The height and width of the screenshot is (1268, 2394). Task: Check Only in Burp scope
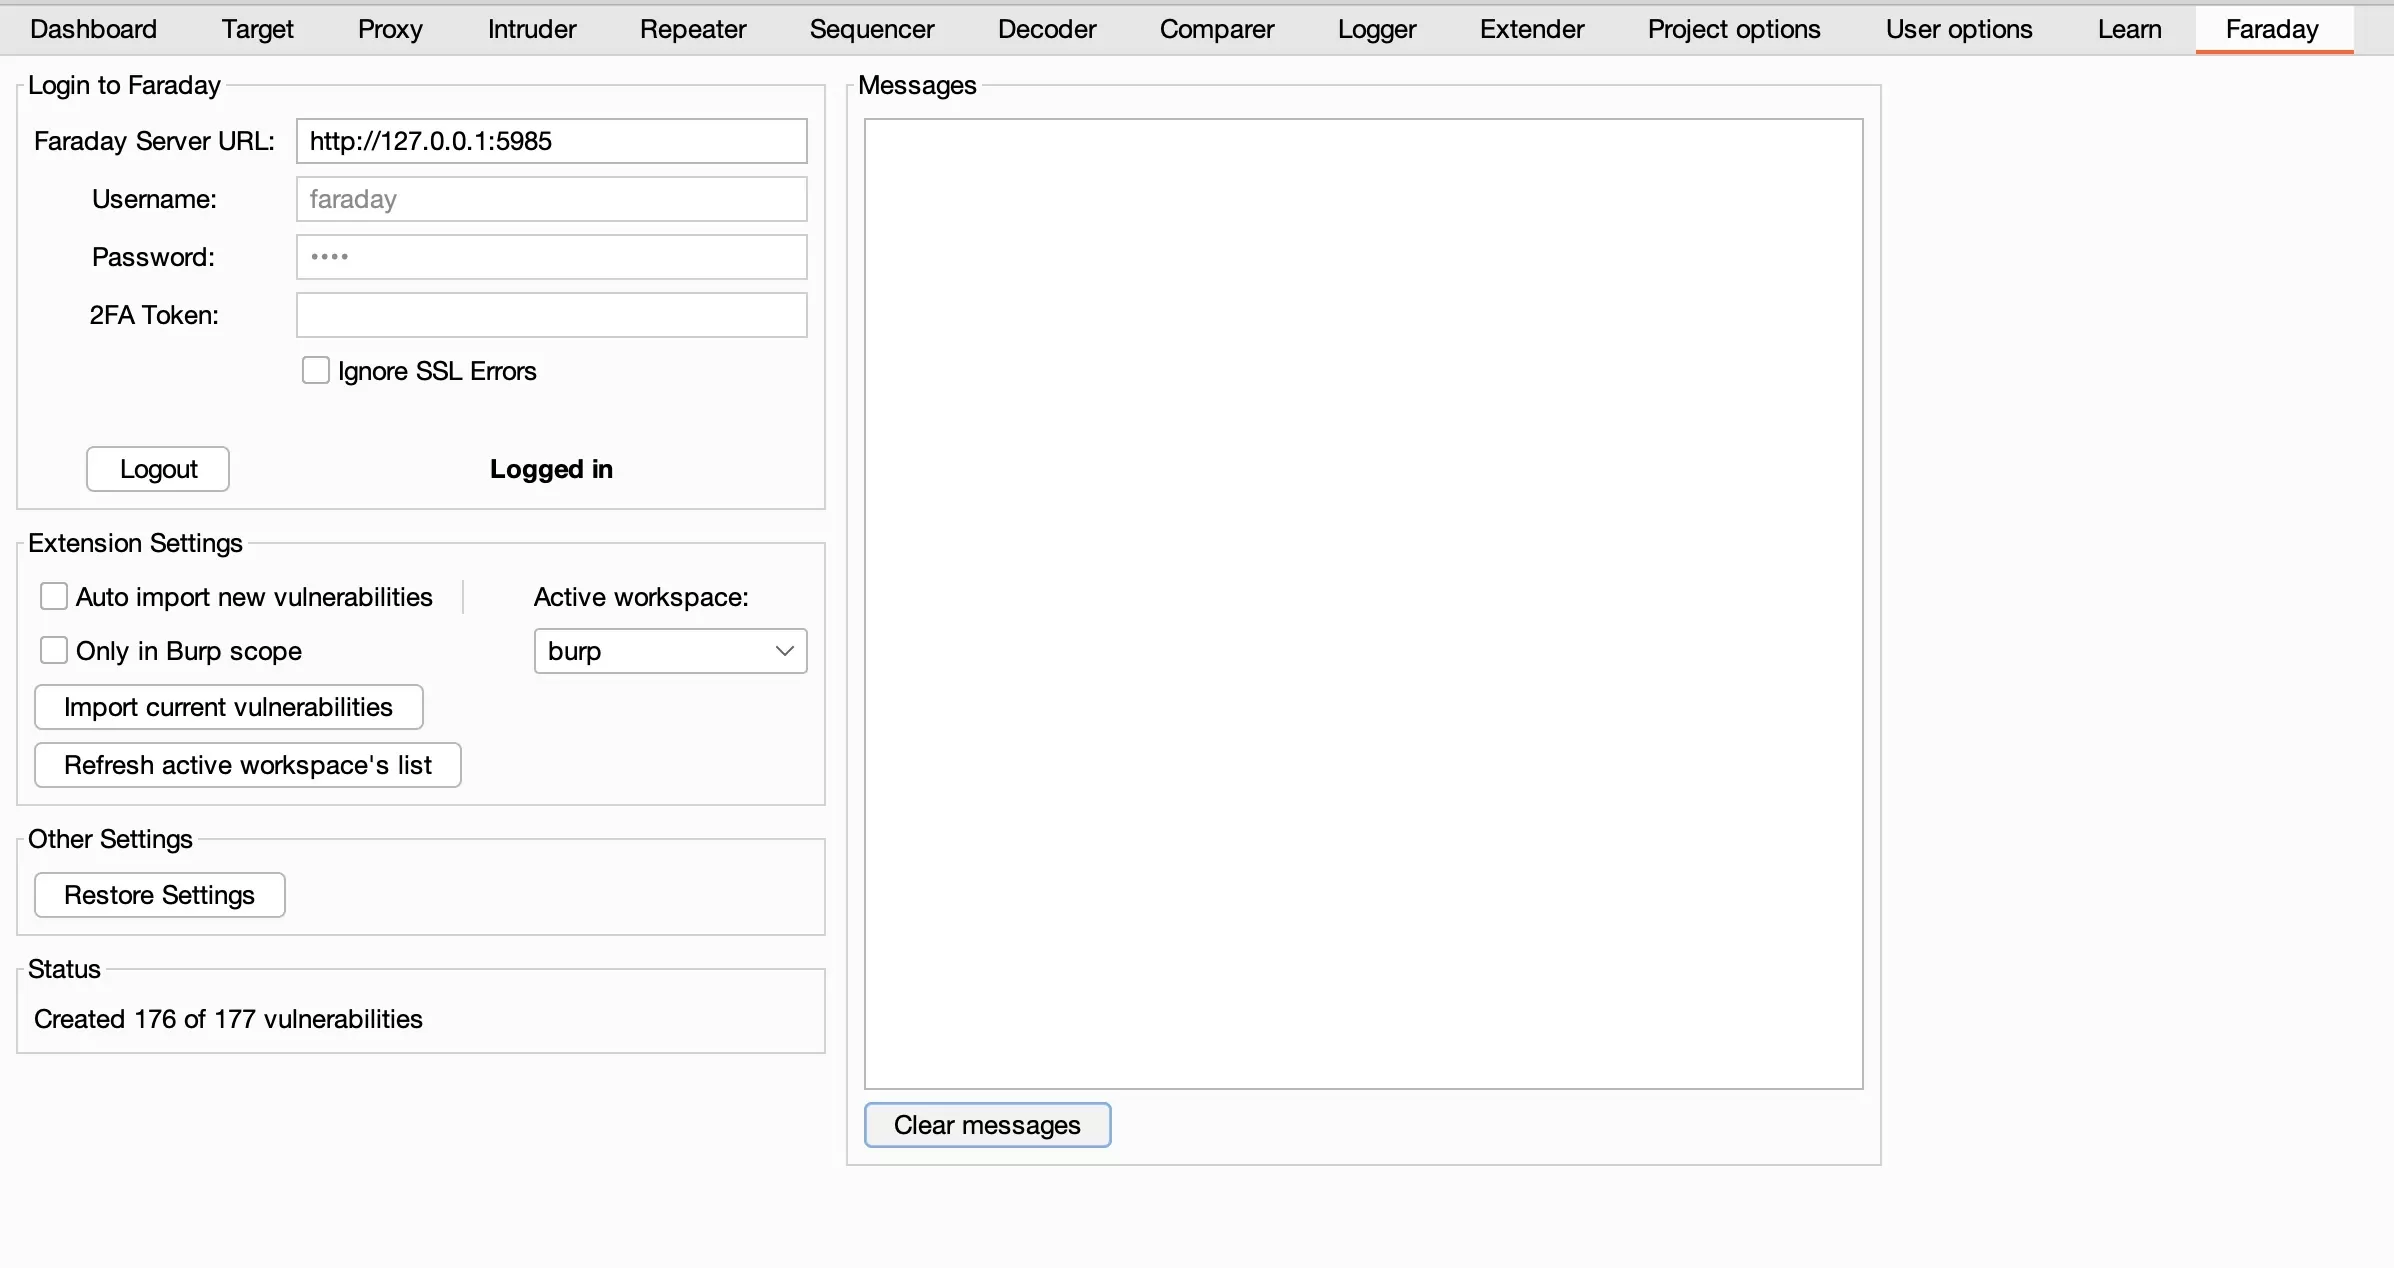pos(54,650)
